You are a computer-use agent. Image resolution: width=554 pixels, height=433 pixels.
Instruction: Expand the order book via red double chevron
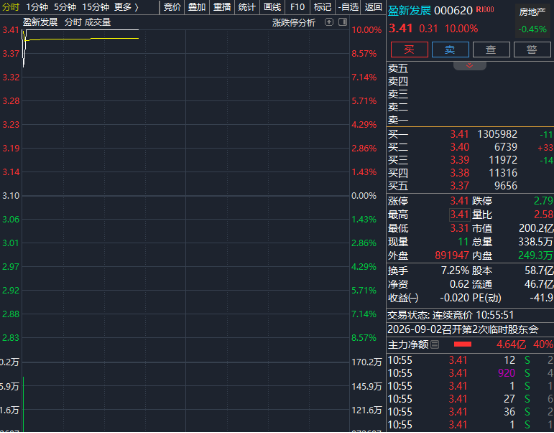coord(470,66)
